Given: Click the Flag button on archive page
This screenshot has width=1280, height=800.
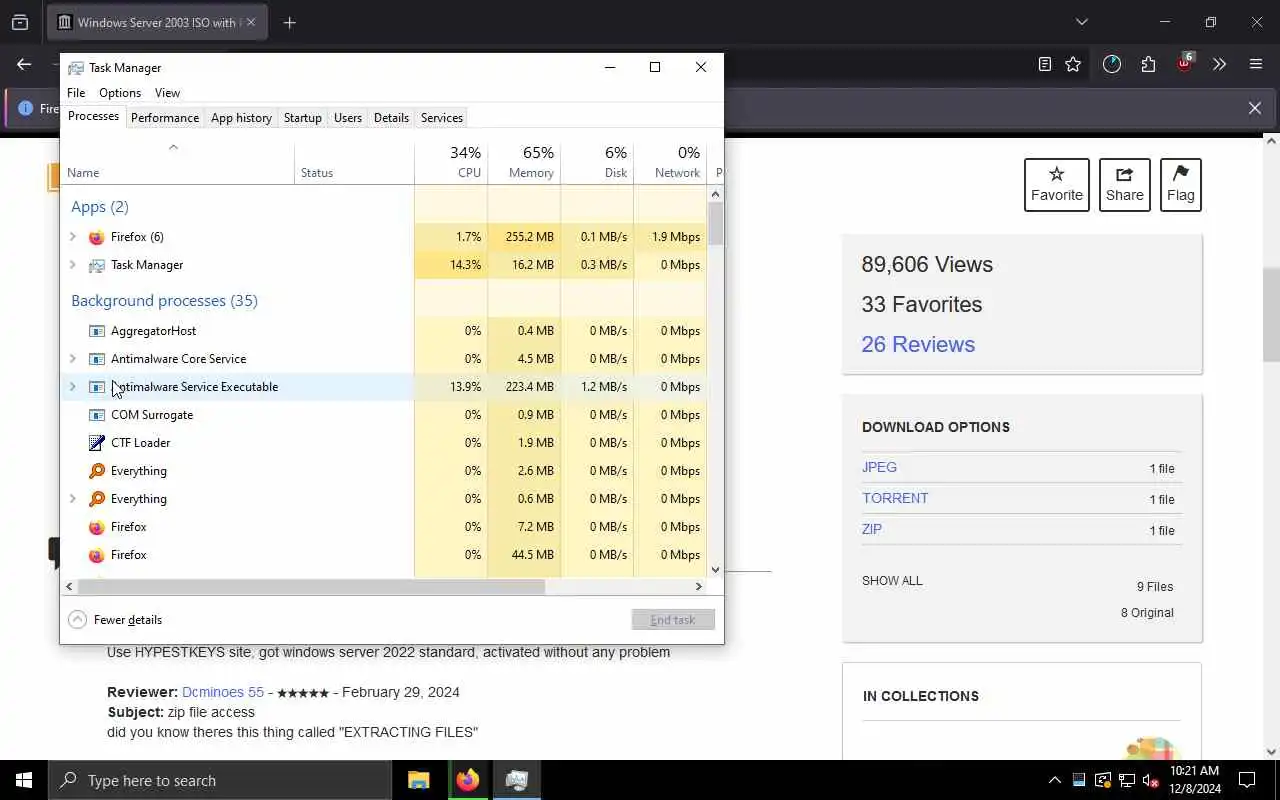Looking at the screenshot, I should 1180,185.
